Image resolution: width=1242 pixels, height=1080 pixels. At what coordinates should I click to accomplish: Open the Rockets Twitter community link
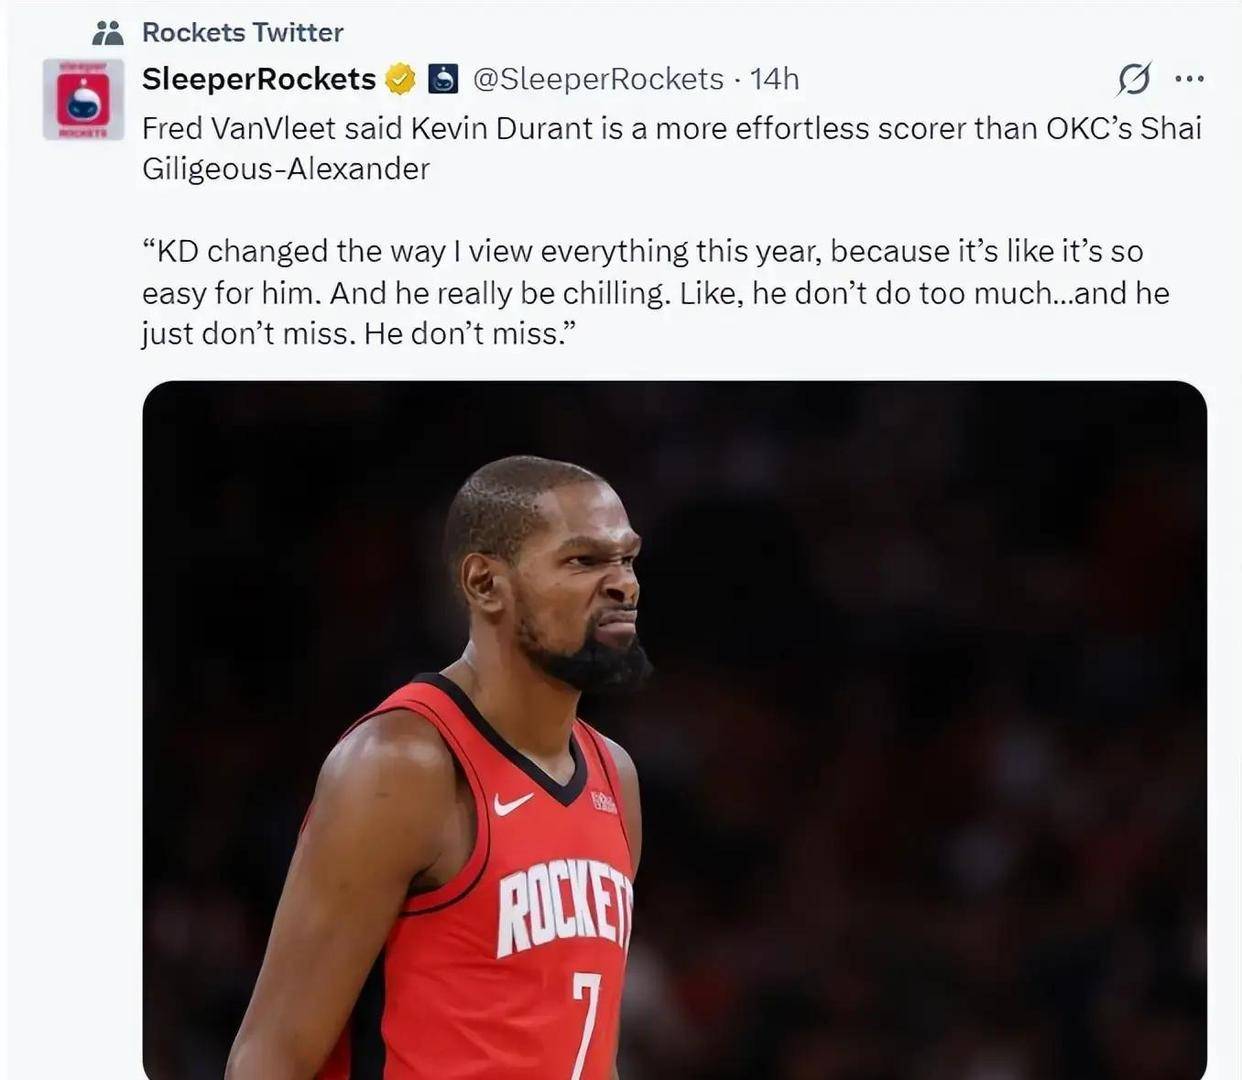(x=242, y=33)
